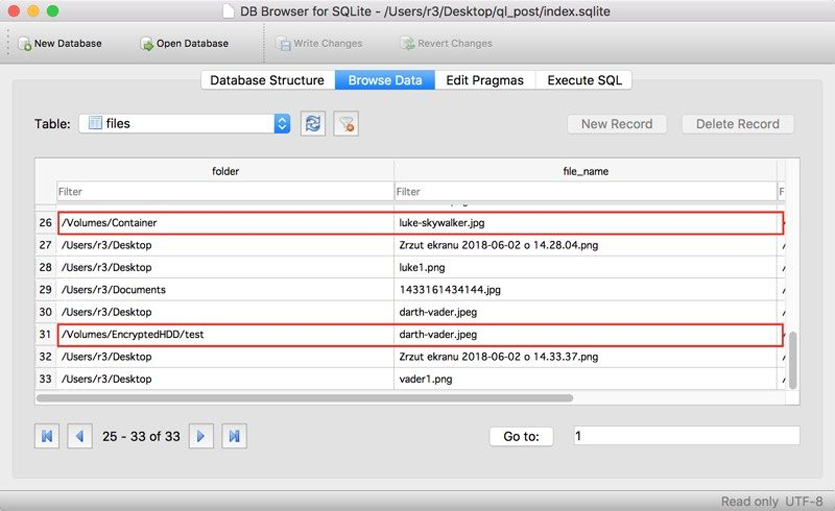
Task: Go to previous page of records
Action: 80,436
